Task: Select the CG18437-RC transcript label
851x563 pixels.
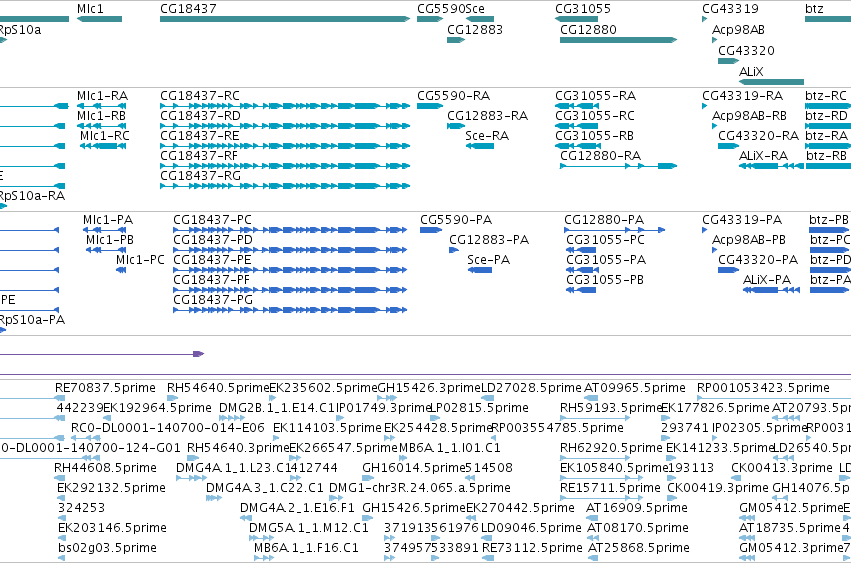Action: pyautogui.click(x=200, y=96)
